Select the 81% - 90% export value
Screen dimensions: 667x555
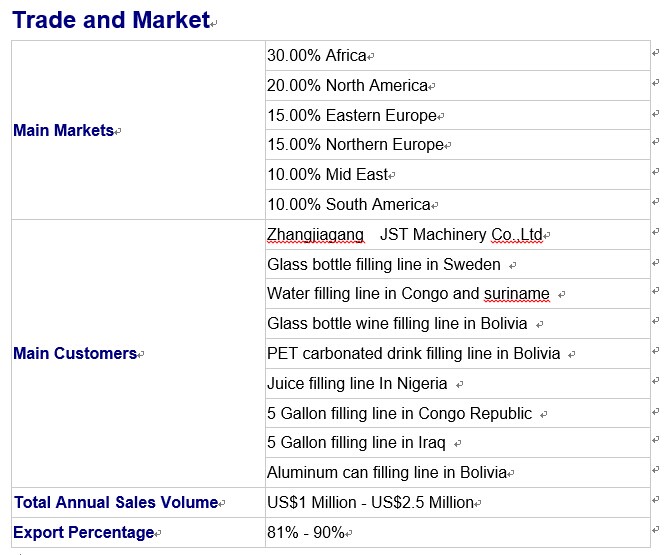coord(306,532)
